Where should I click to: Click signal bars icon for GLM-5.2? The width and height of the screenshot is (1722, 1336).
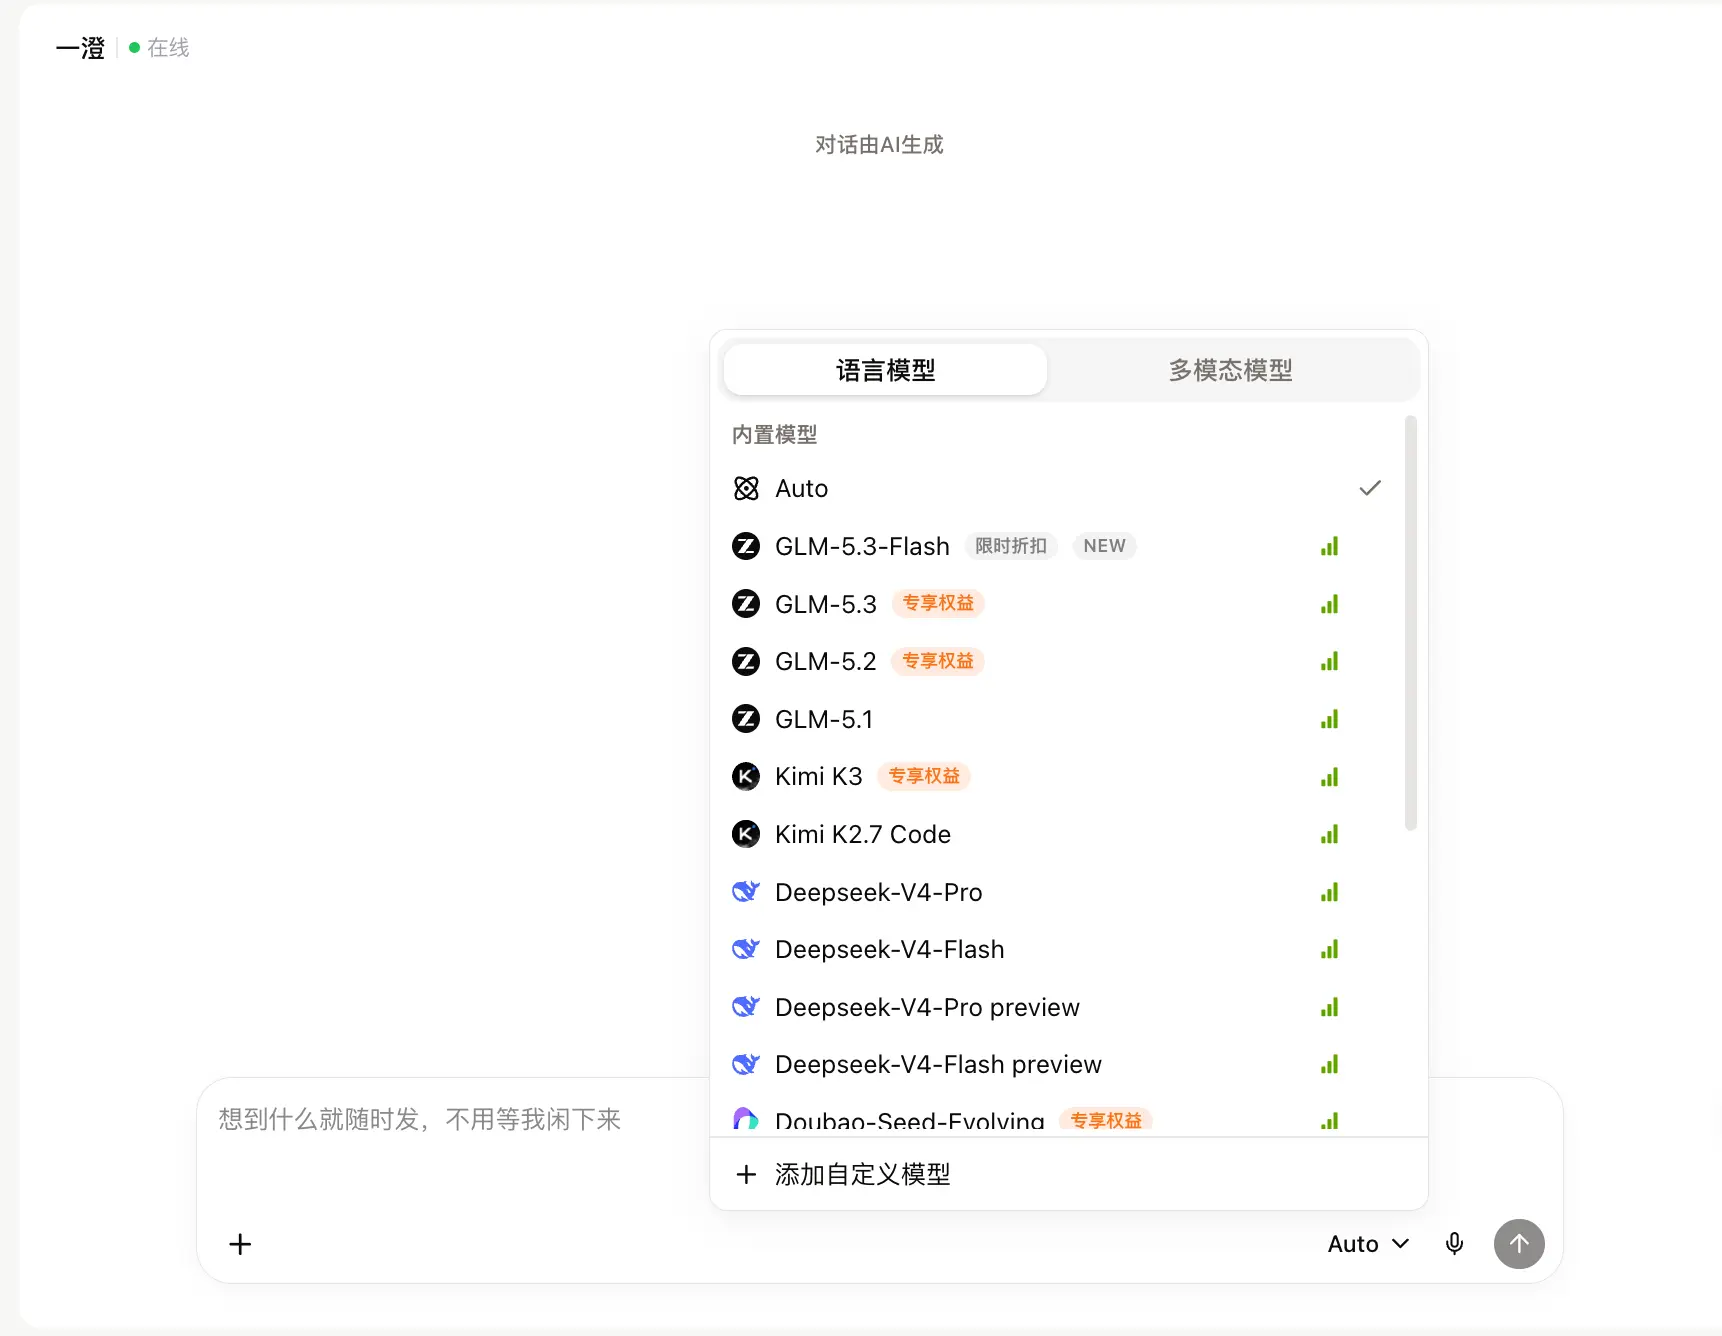tap(1329, 661)
